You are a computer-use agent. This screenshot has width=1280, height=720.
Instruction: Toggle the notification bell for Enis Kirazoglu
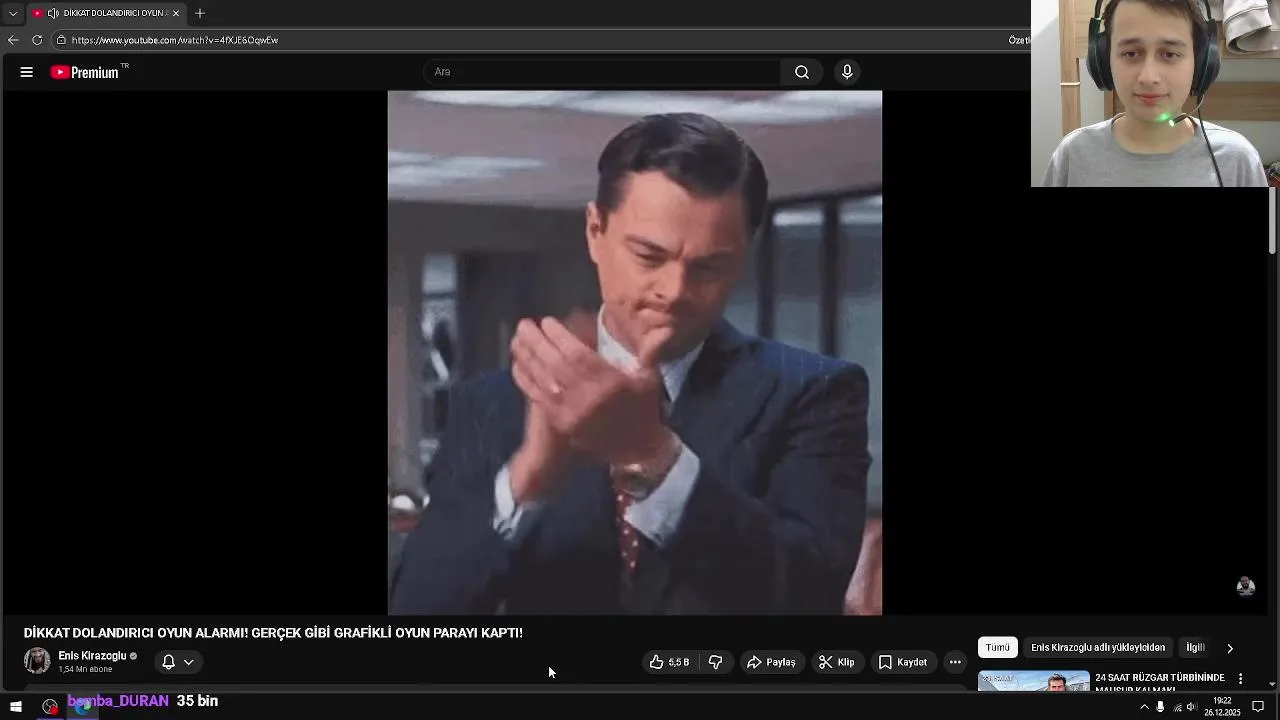click(x=168, y=662)
